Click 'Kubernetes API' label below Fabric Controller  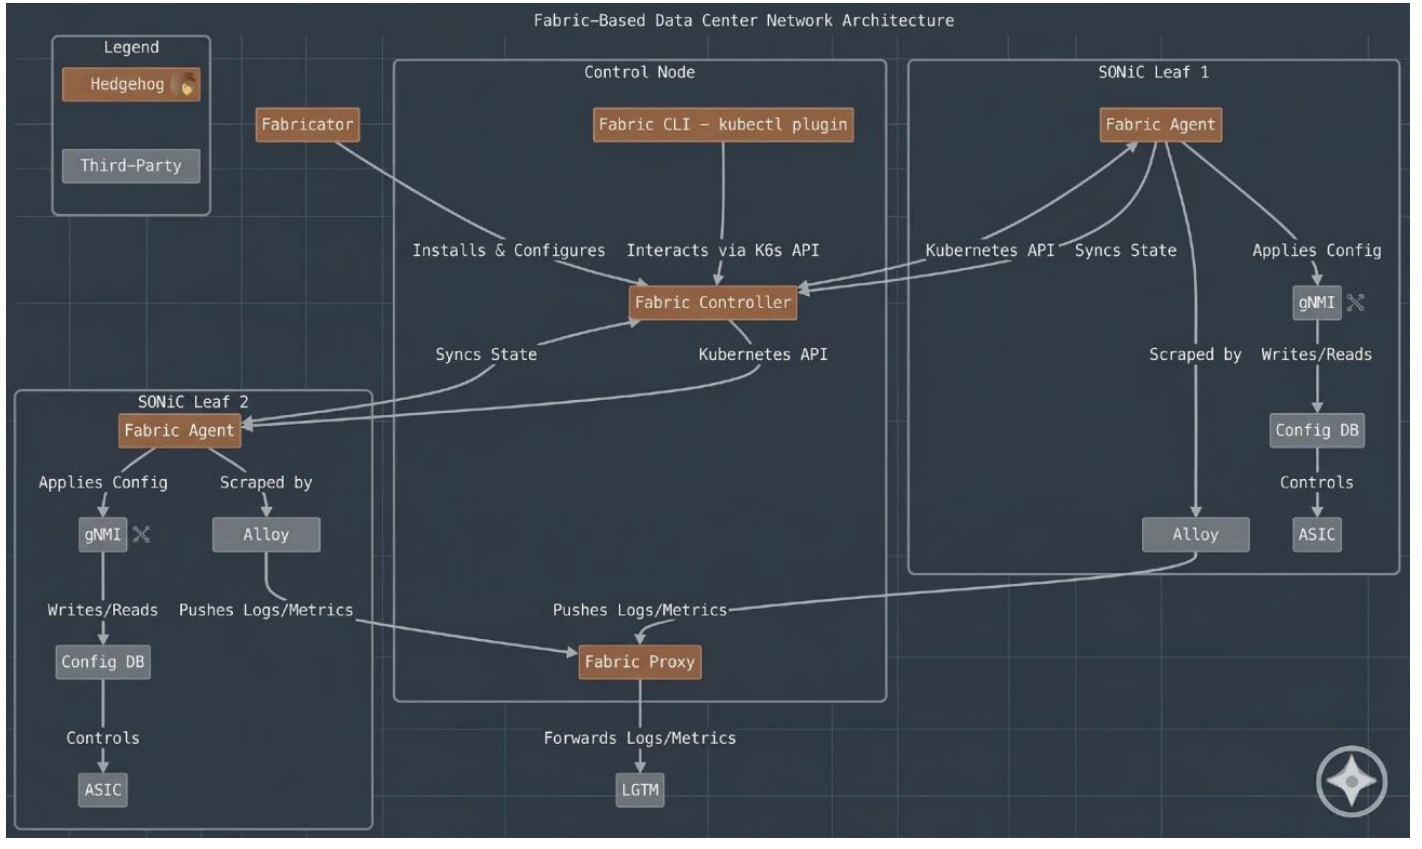763,354
